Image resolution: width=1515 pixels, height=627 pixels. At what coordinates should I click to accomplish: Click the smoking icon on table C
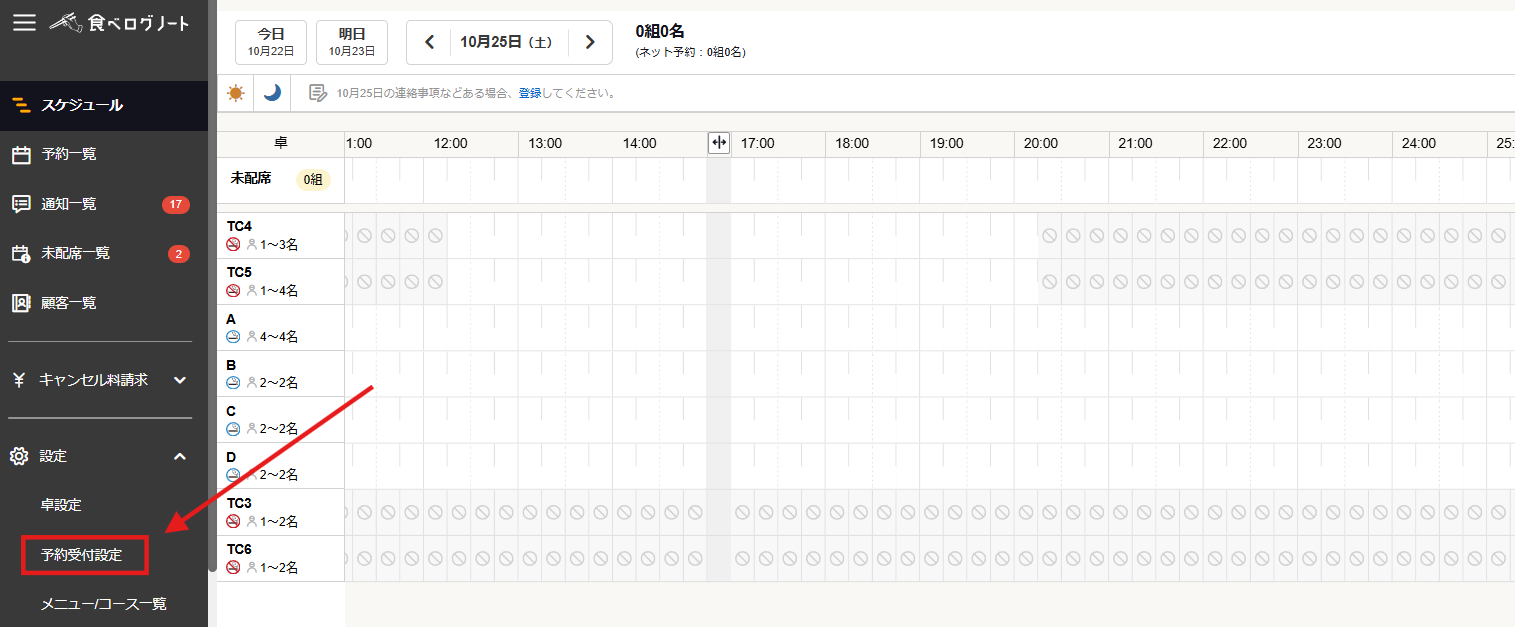[233, 429]
